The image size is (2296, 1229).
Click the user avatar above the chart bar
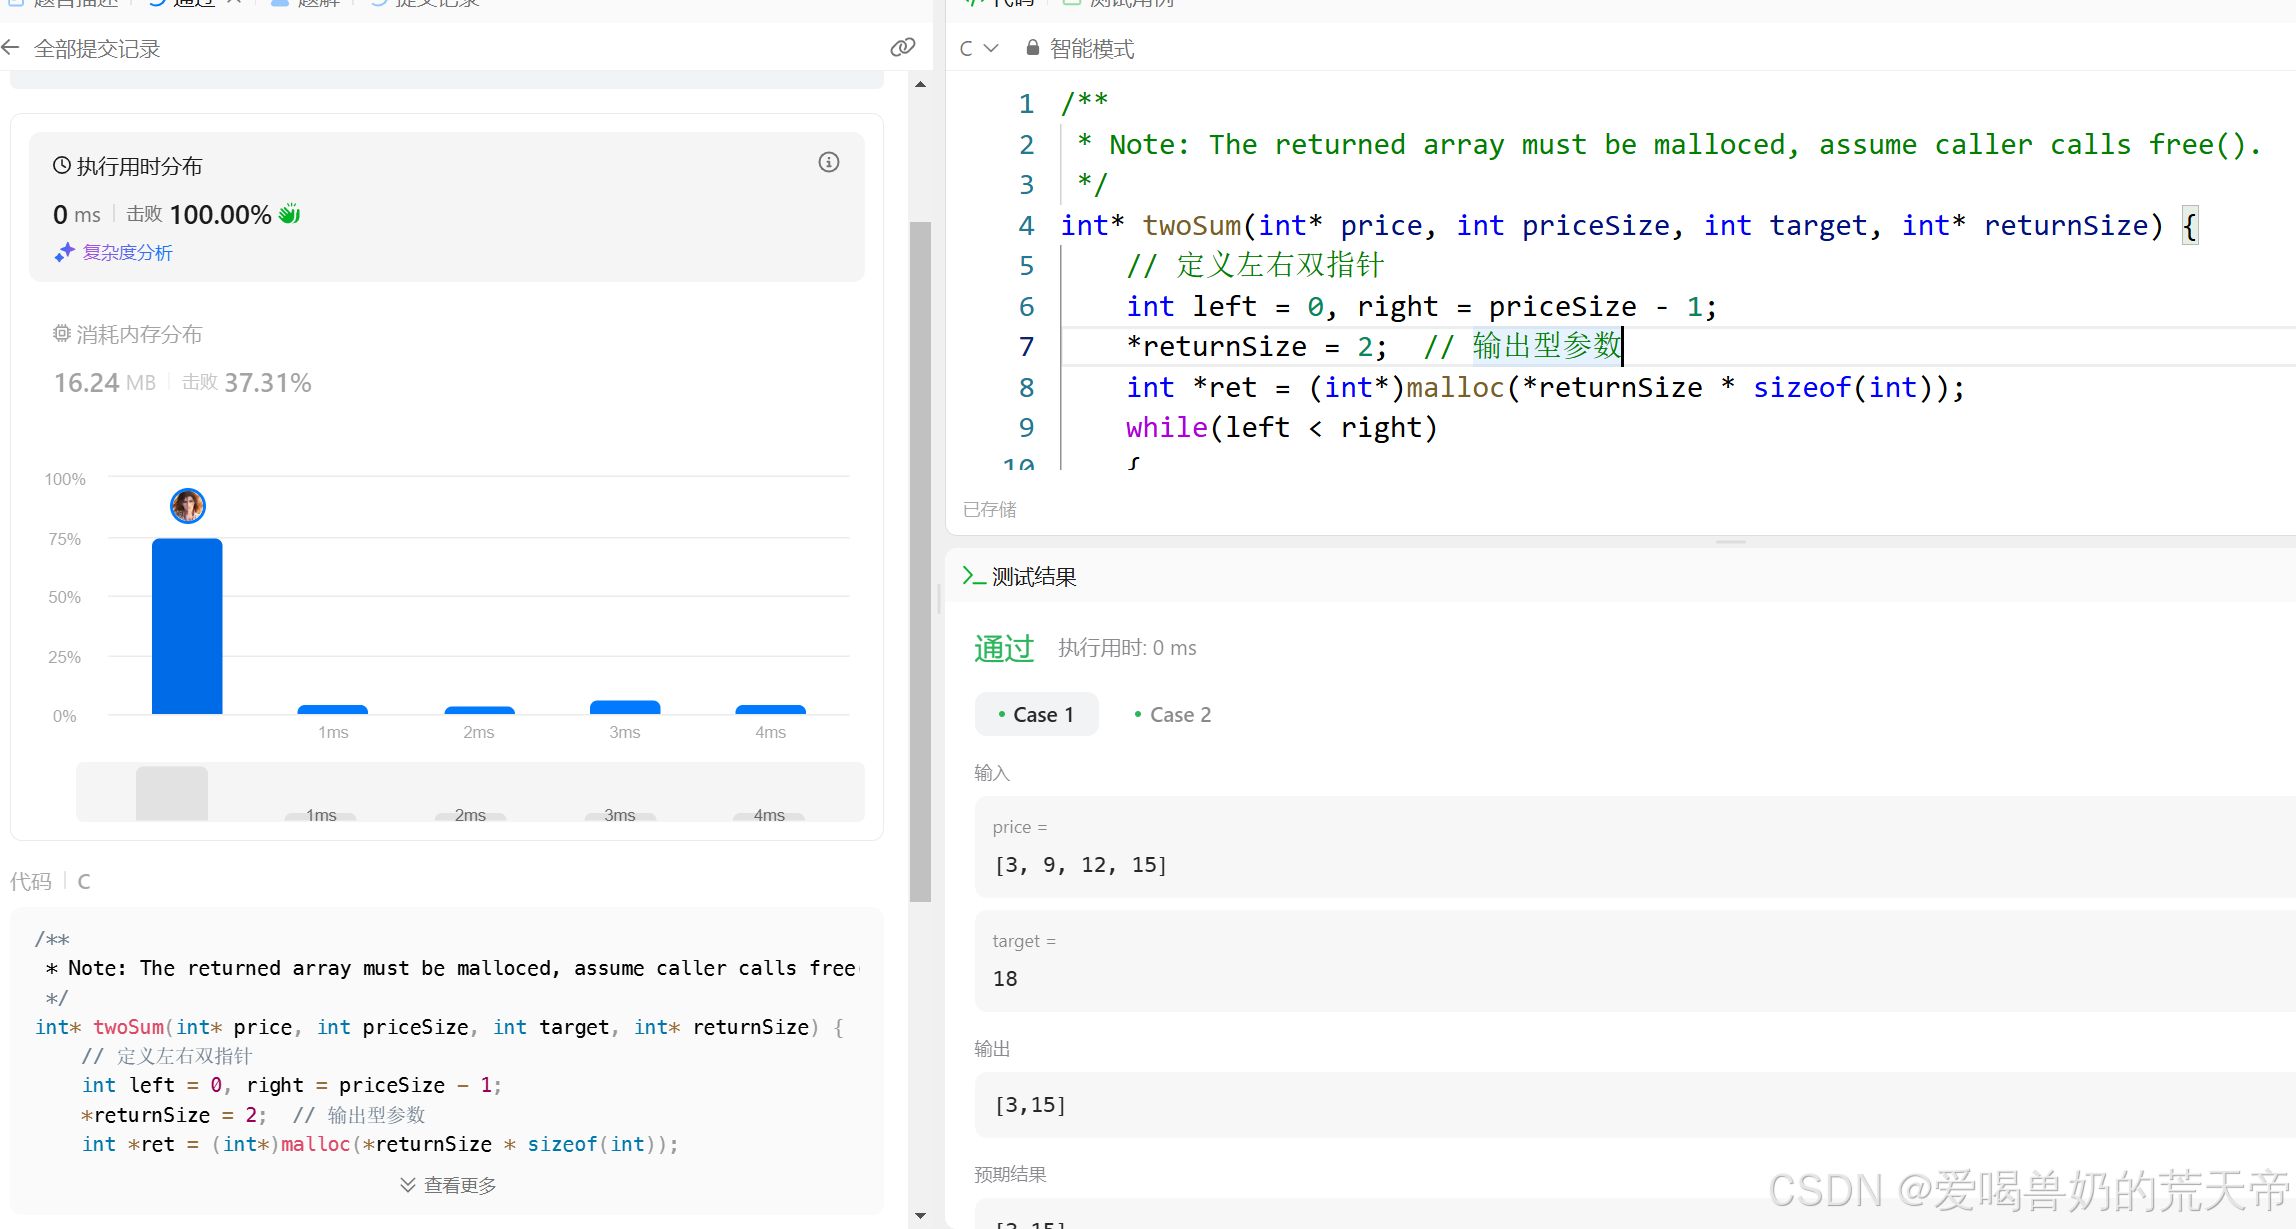pos(188,506)
